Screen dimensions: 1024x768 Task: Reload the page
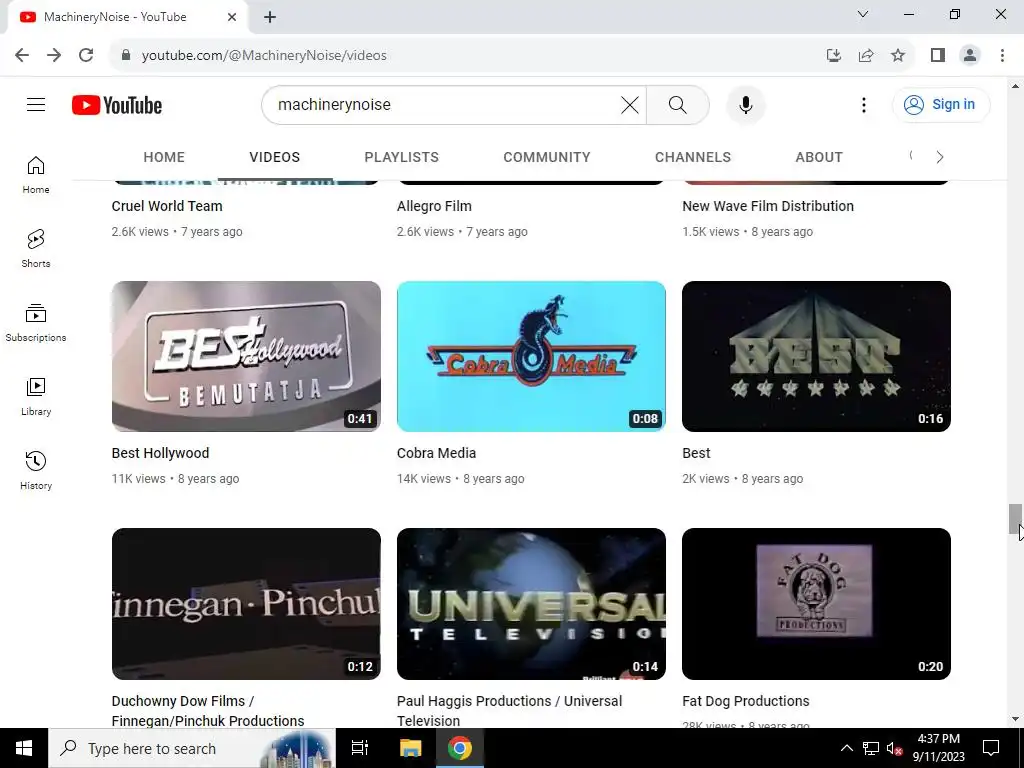[86, 56]
